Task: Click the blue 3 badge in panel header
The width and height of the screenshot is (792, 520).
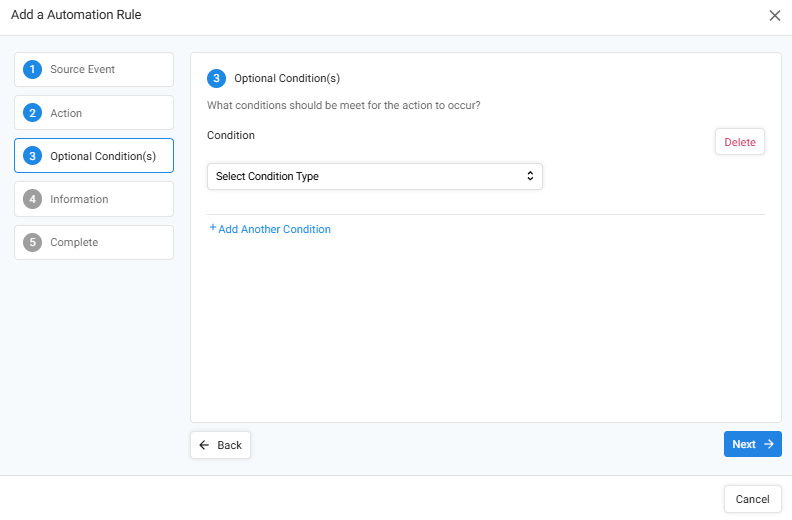Action: pyautogui.click(x=217, y=78)
